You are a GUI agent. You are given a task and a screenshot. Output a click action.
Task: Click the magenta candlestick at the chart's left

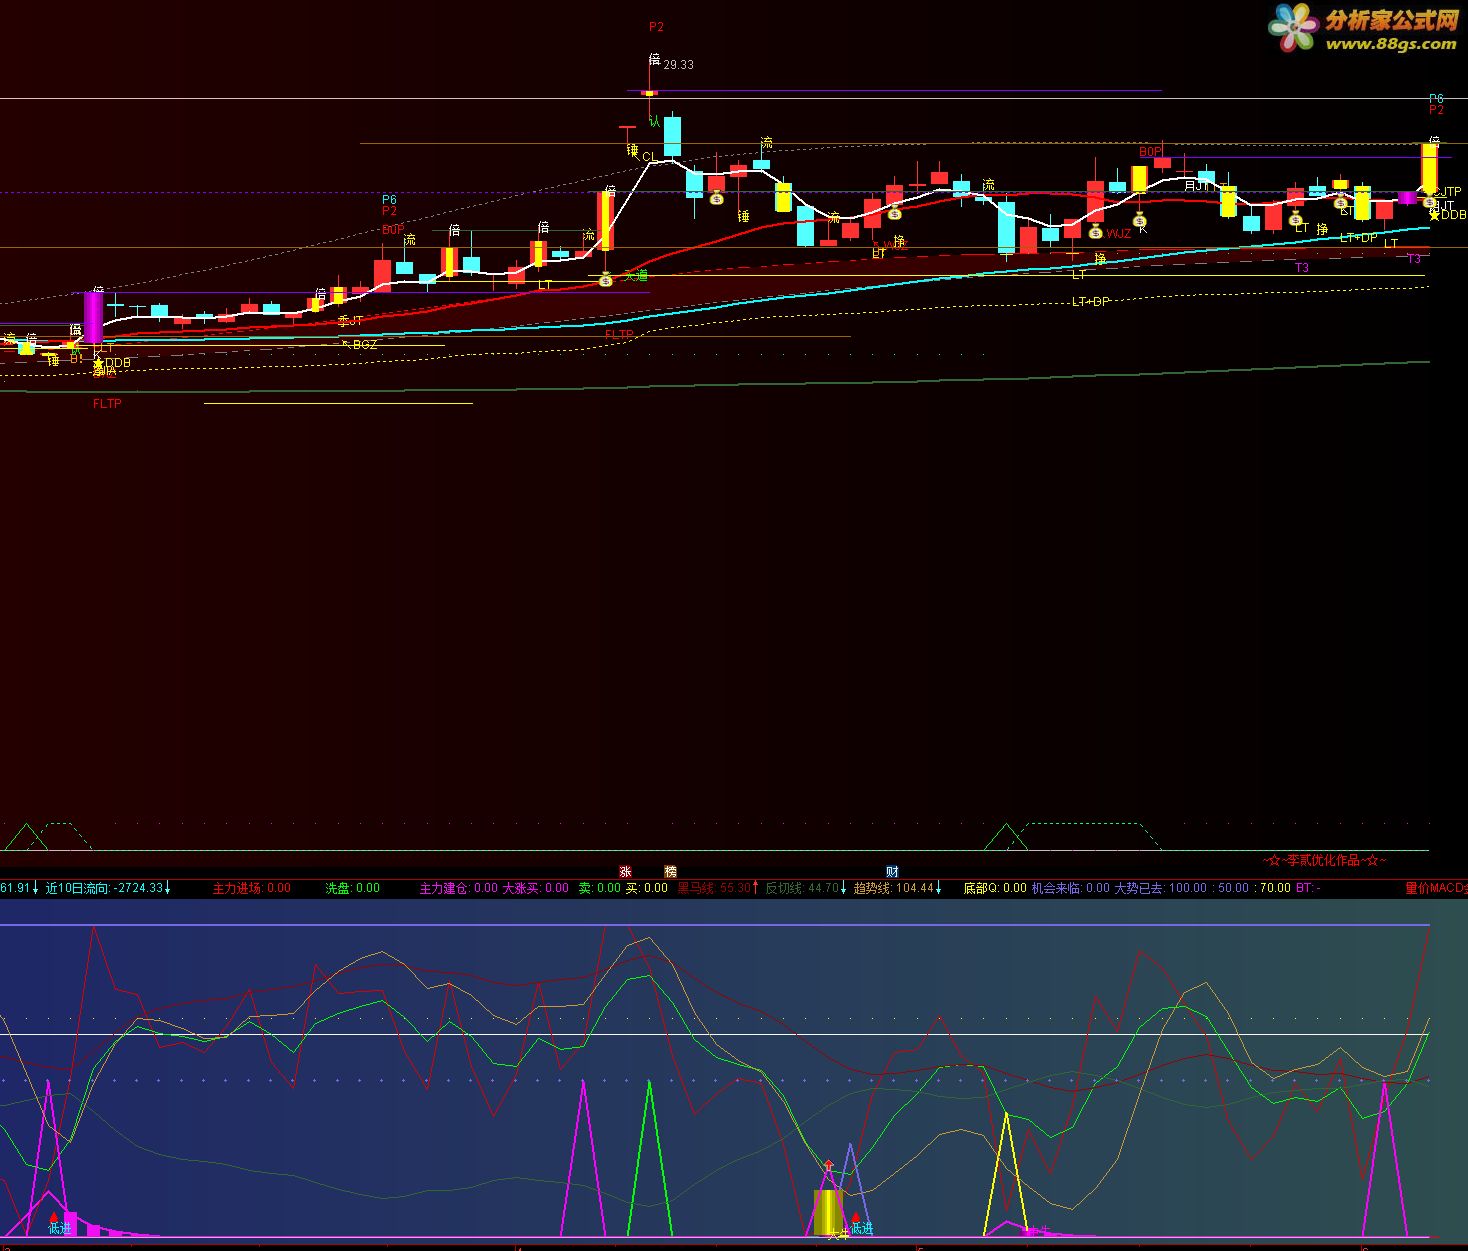tap(93, 317)
